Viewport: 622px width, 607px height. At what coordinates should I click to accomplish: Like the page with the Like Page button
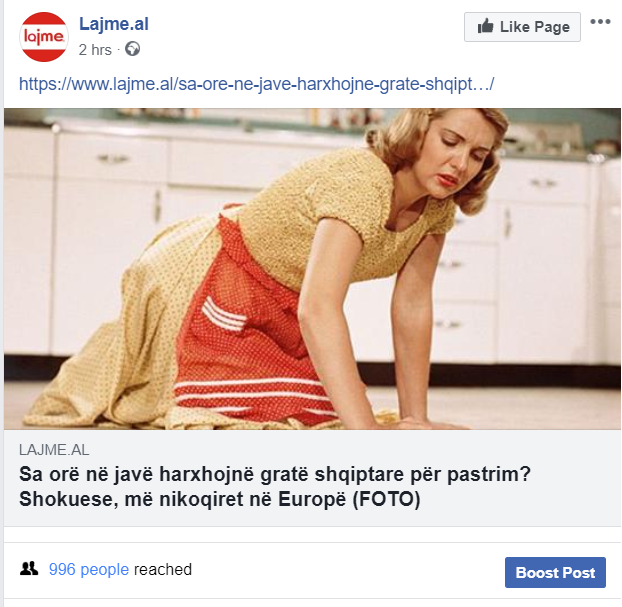(x=522, y=27)
